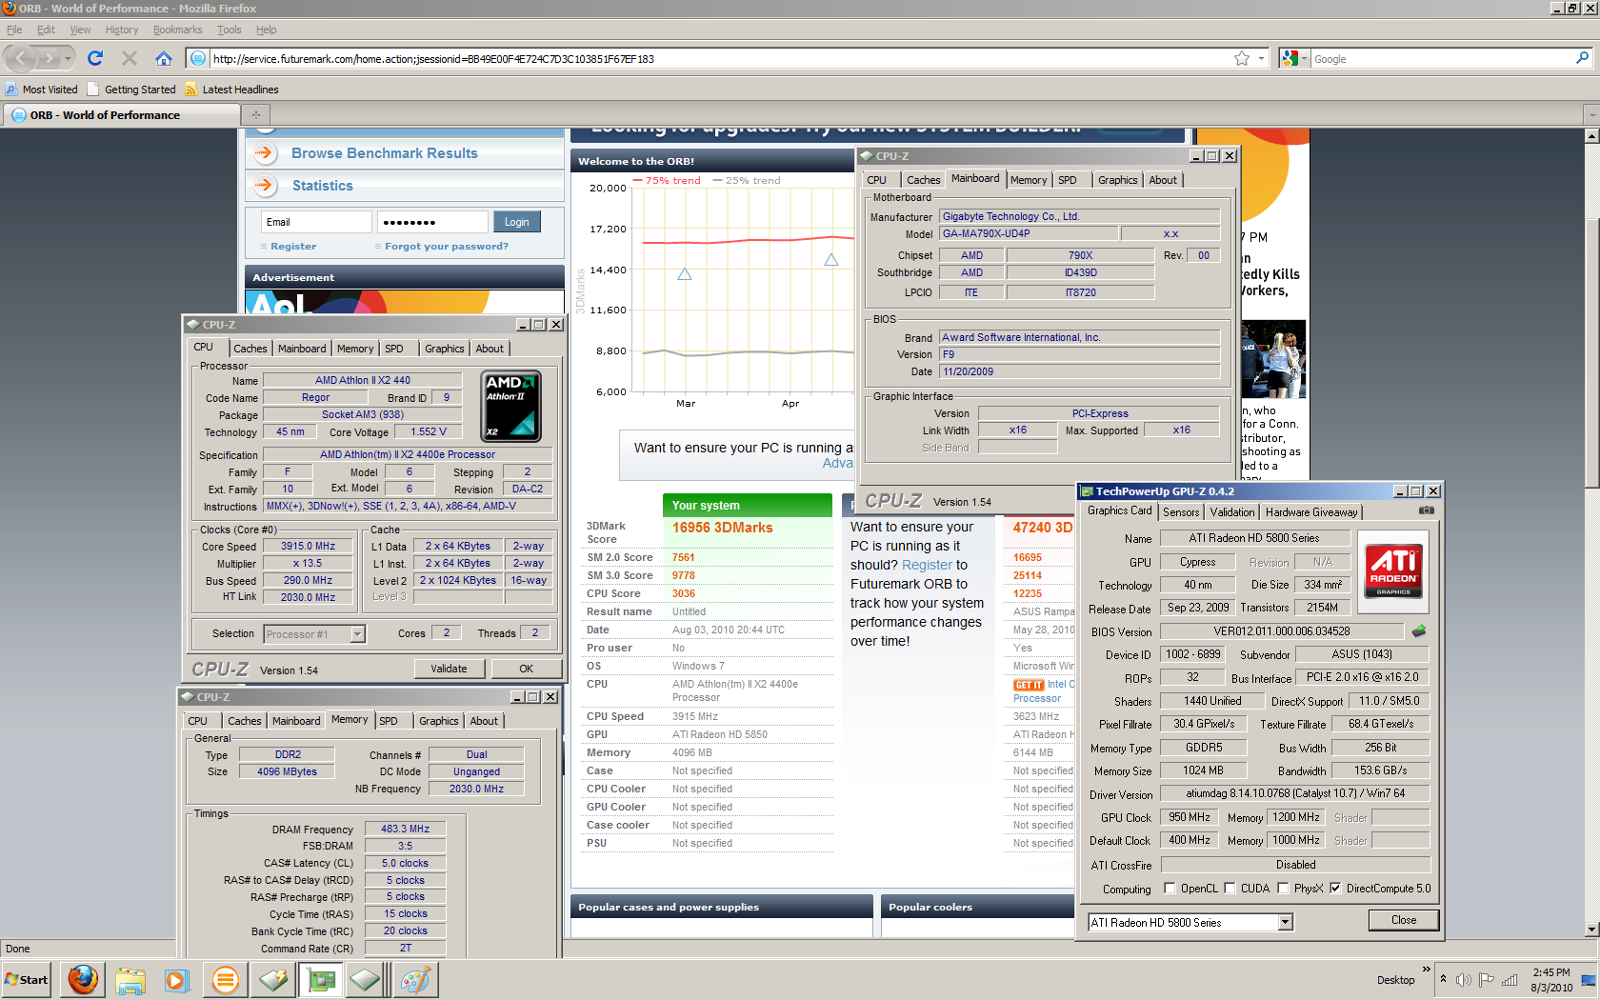Open the tab list dropdown in Firefox
Screen dimensions: 1600x1000
1592,115
